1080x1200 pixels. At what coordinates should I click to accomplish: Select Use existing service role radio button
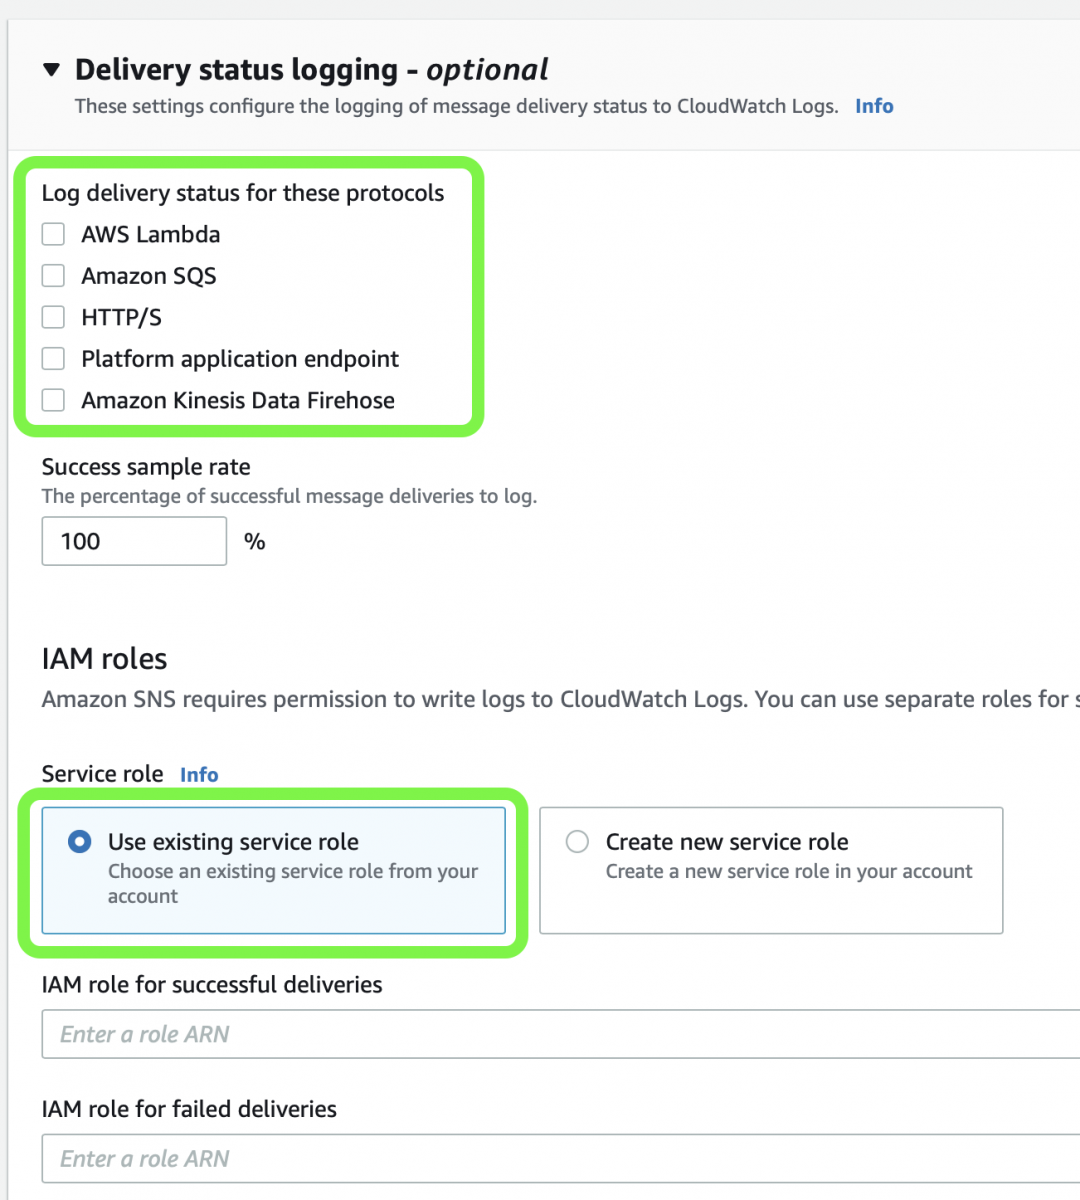[x=79, y=842]
